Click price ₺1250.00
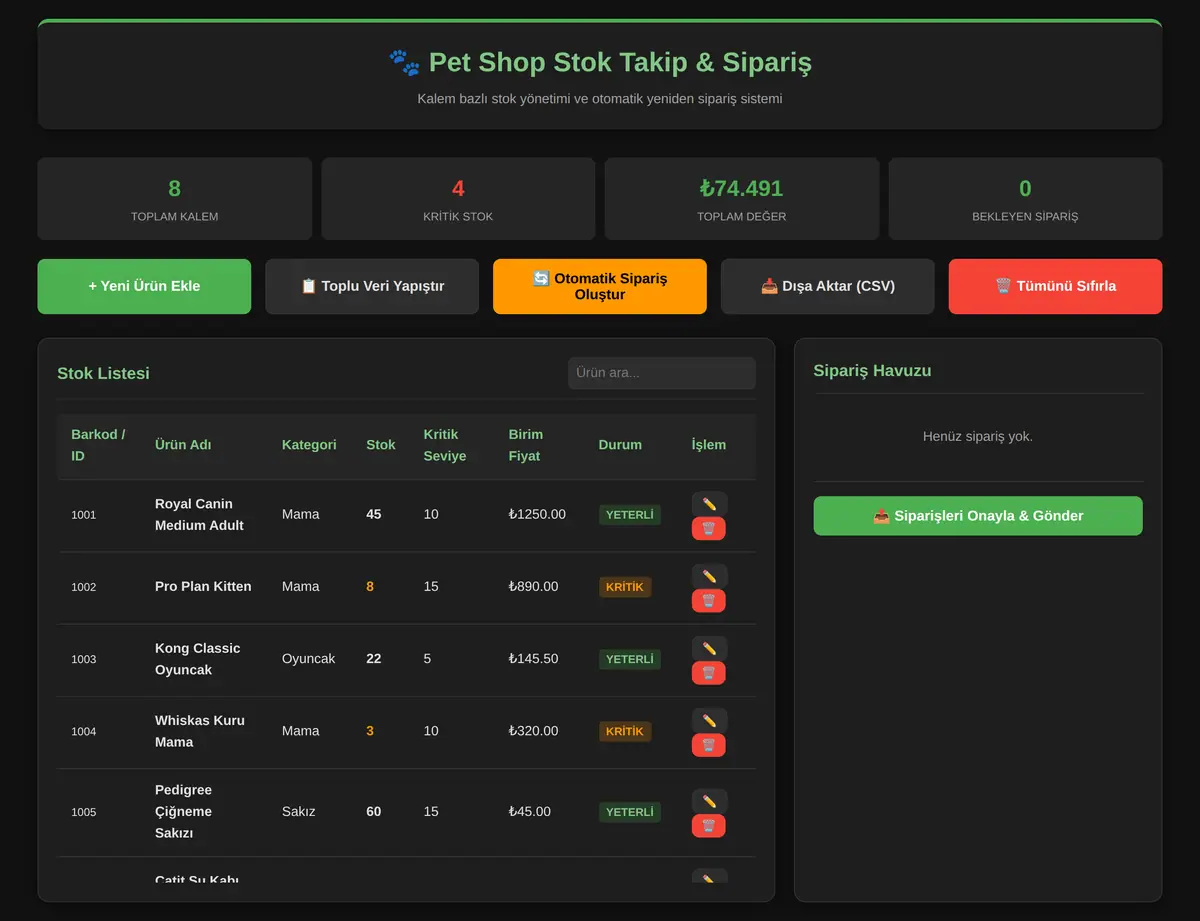Screen dimensions: 1200x921 tap(537, 515)
